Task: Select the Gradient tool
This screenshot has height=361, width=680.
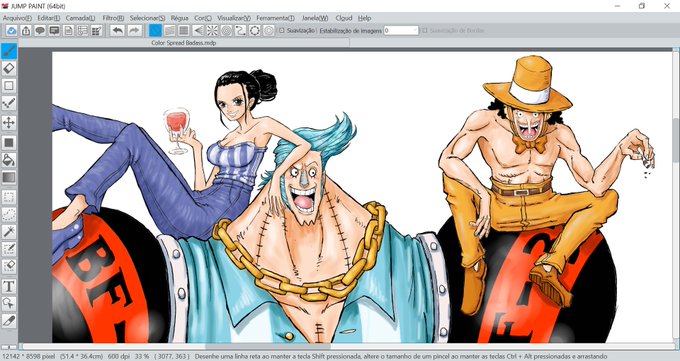Action: pyautogui.click(x=9, y=177)
